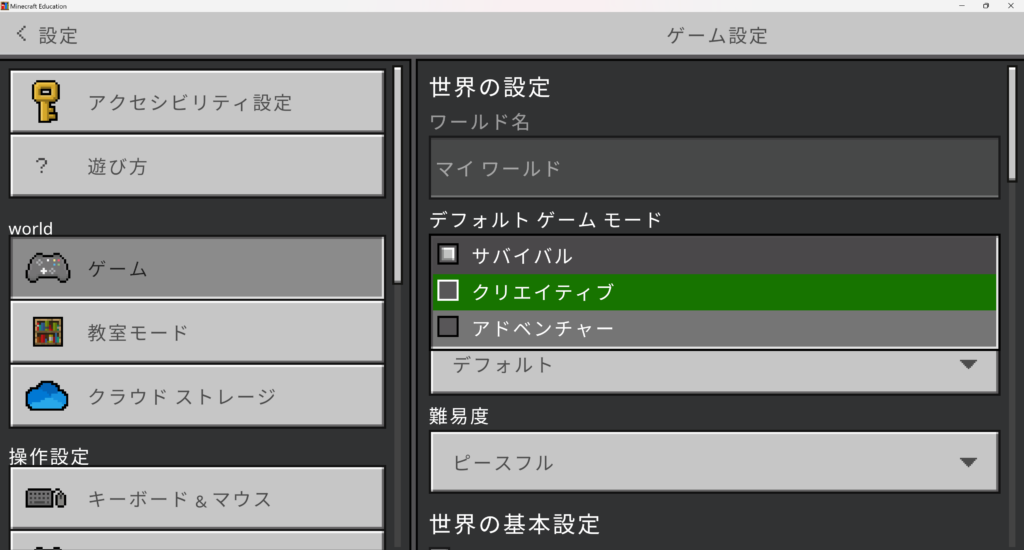Tick the サバイバル checkbox
This screenshot has height=550, width=1024.
point(448,254)
